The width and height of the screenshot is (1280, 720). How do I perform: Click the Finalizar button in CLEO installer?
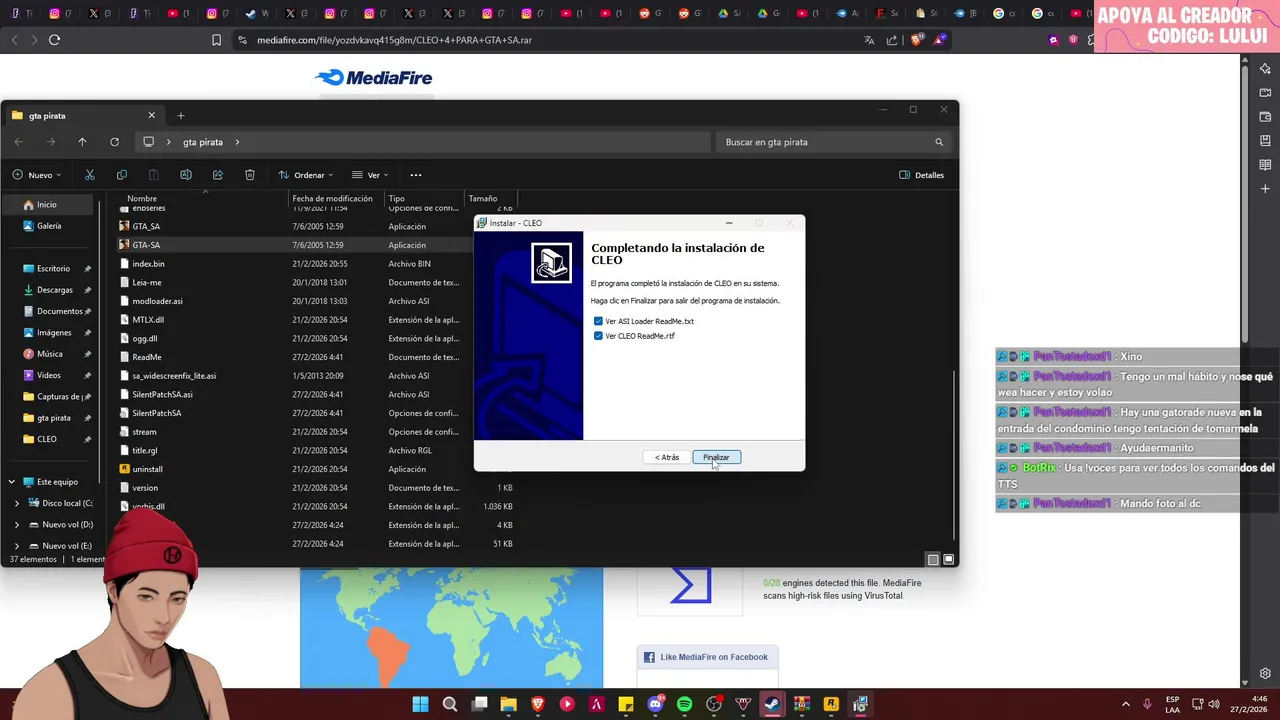coord(716,457)
